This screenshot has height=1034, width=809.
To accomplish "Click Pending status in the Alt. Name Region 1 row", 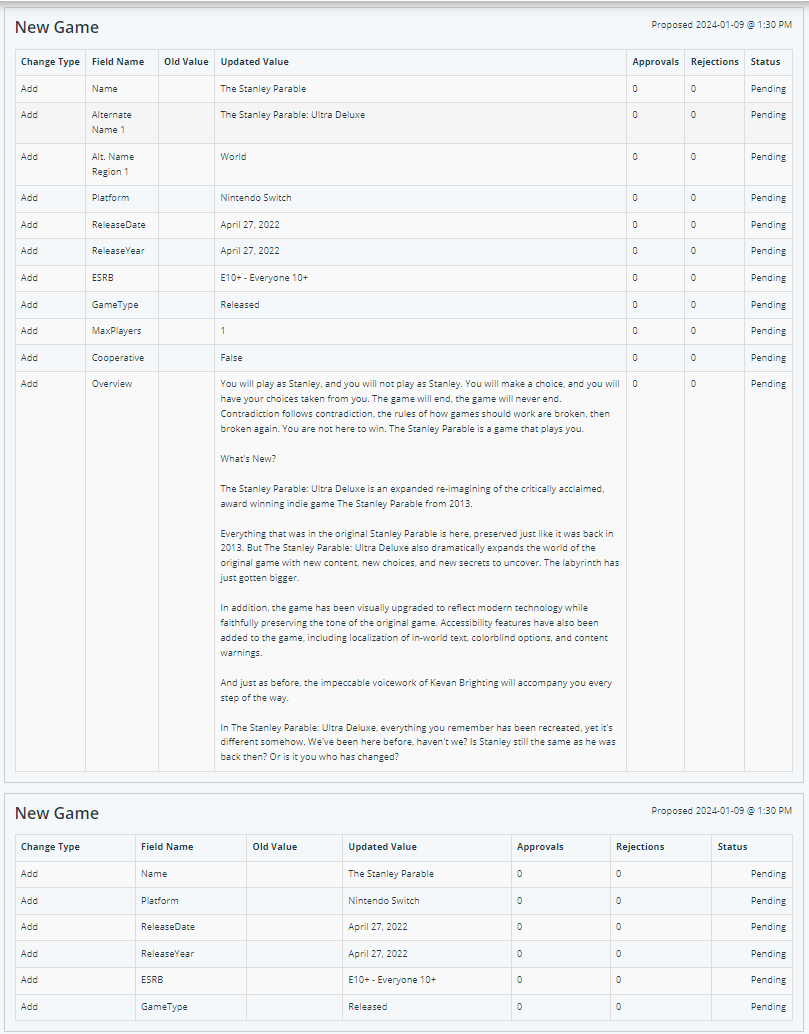I will coord(768,157).
